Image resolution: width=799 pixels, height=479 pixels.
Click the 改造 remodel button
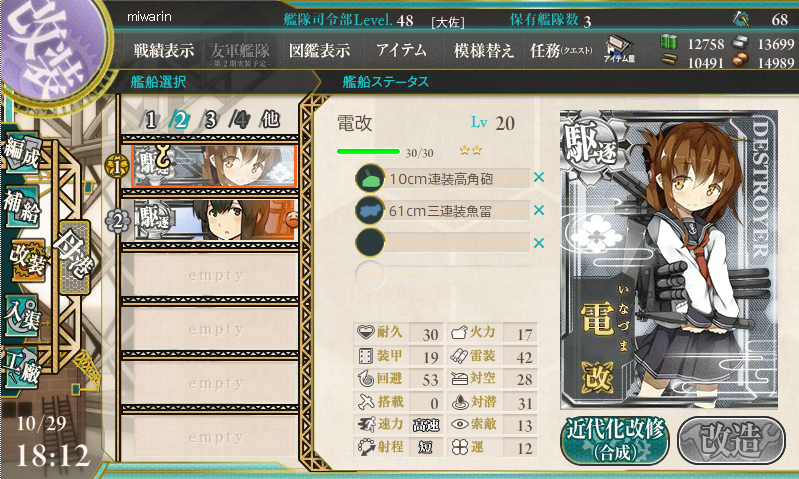tap(731, 439)
